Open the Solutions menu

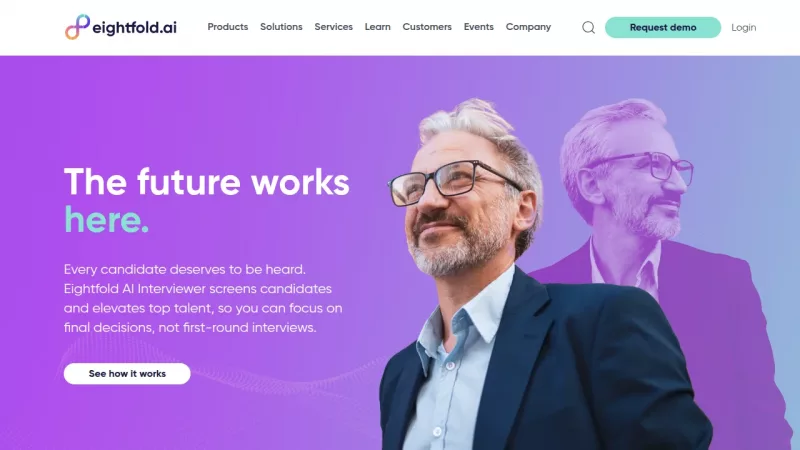281,27
